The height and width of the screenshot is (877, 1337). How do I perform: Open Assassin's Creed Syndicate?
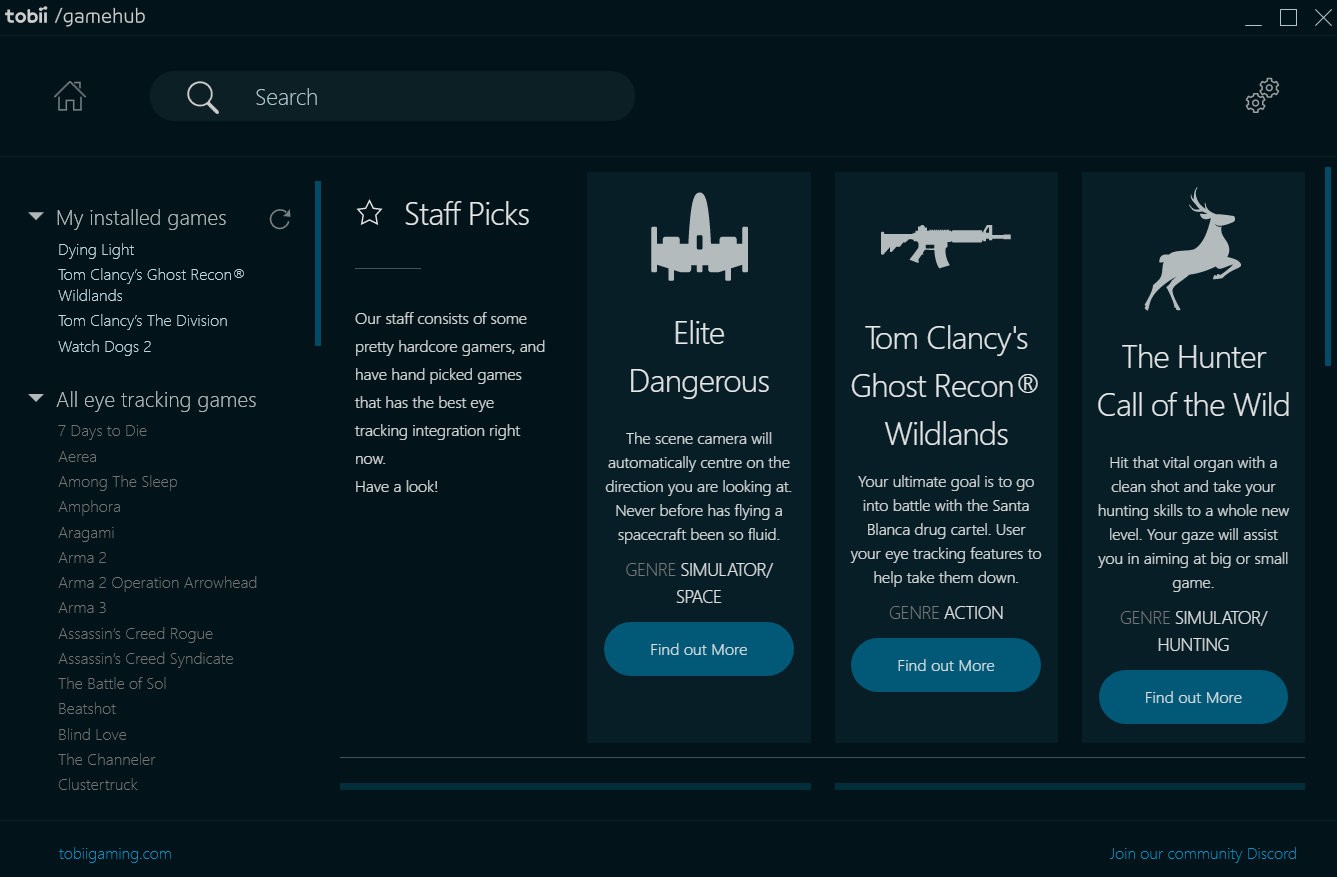click(146, 659)
